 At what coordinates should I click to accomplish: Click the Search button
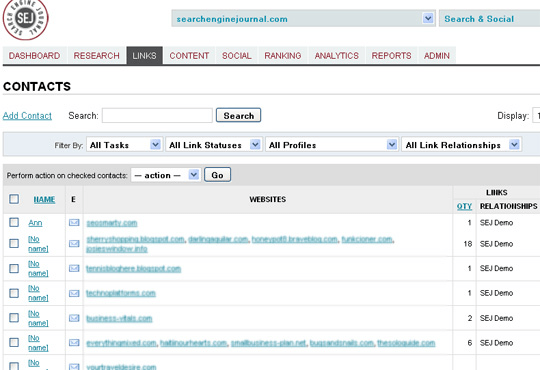238,115
